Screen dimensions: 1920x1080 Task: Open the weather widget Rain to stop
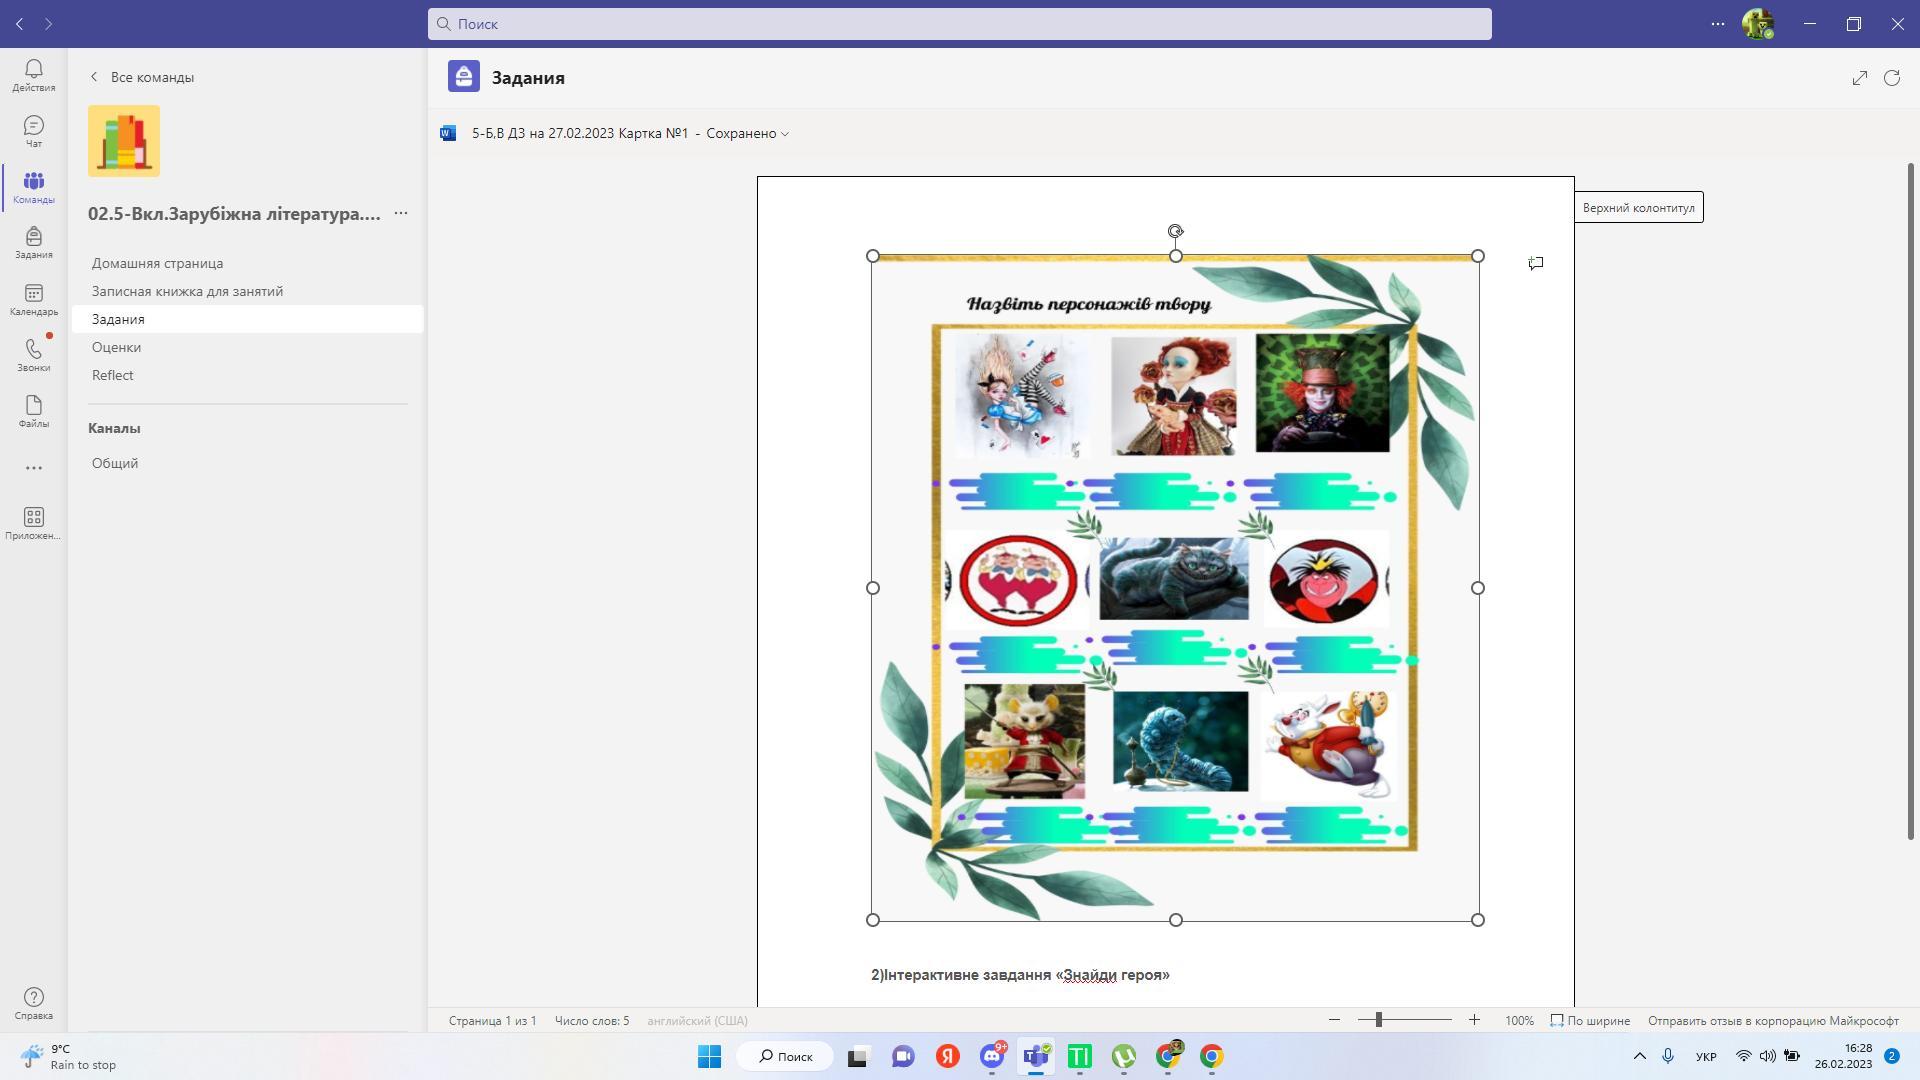68,1056
